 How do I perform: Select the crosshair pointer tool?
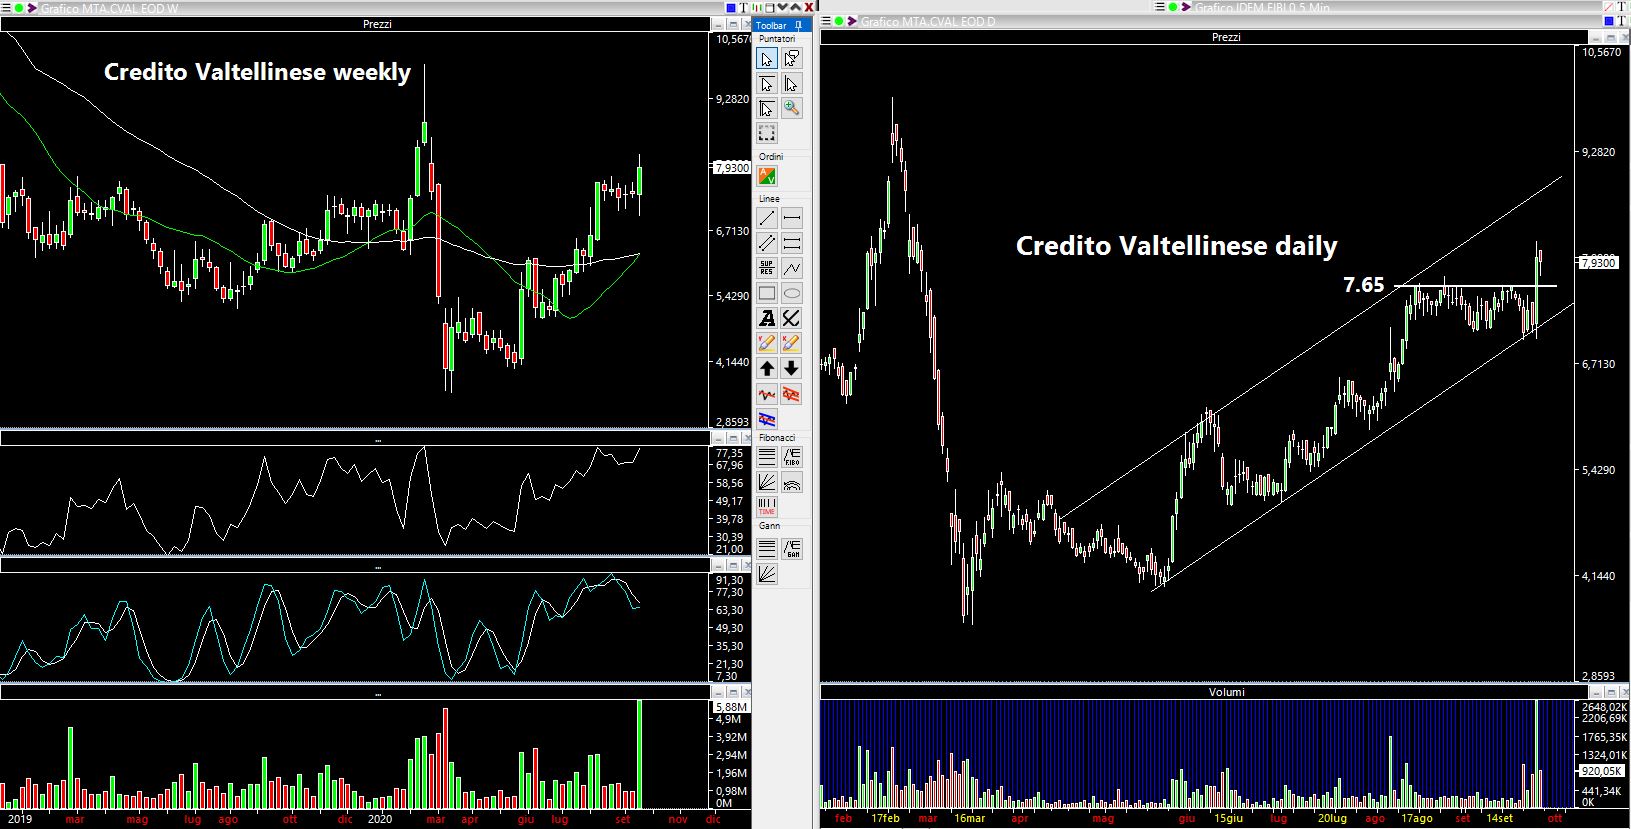[767, 108]
